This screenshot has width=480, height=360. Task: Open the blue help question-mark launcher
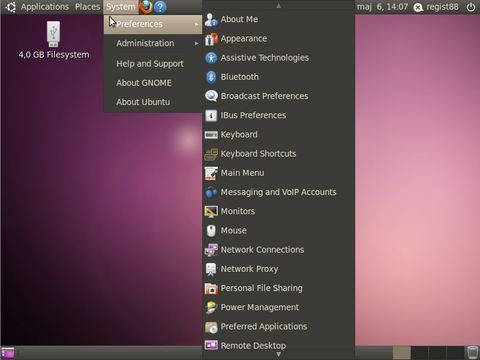160,7
